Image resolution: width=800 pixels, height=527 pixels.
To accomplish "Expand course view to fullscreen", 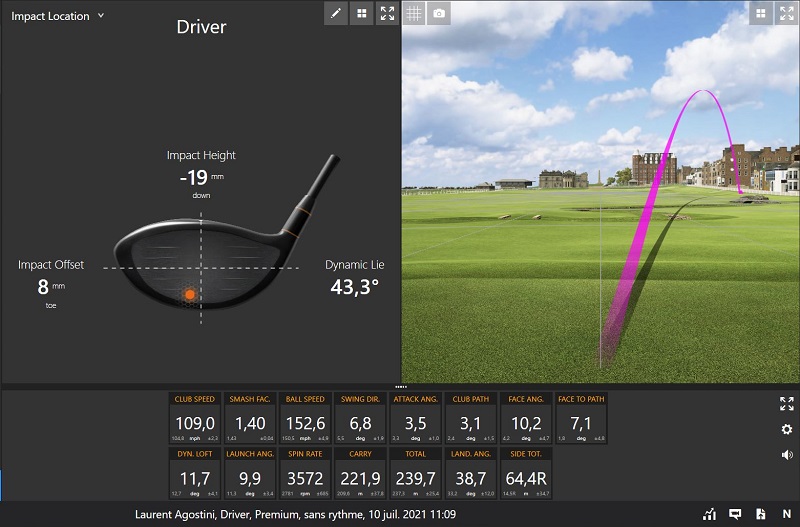I will (787, 13).
